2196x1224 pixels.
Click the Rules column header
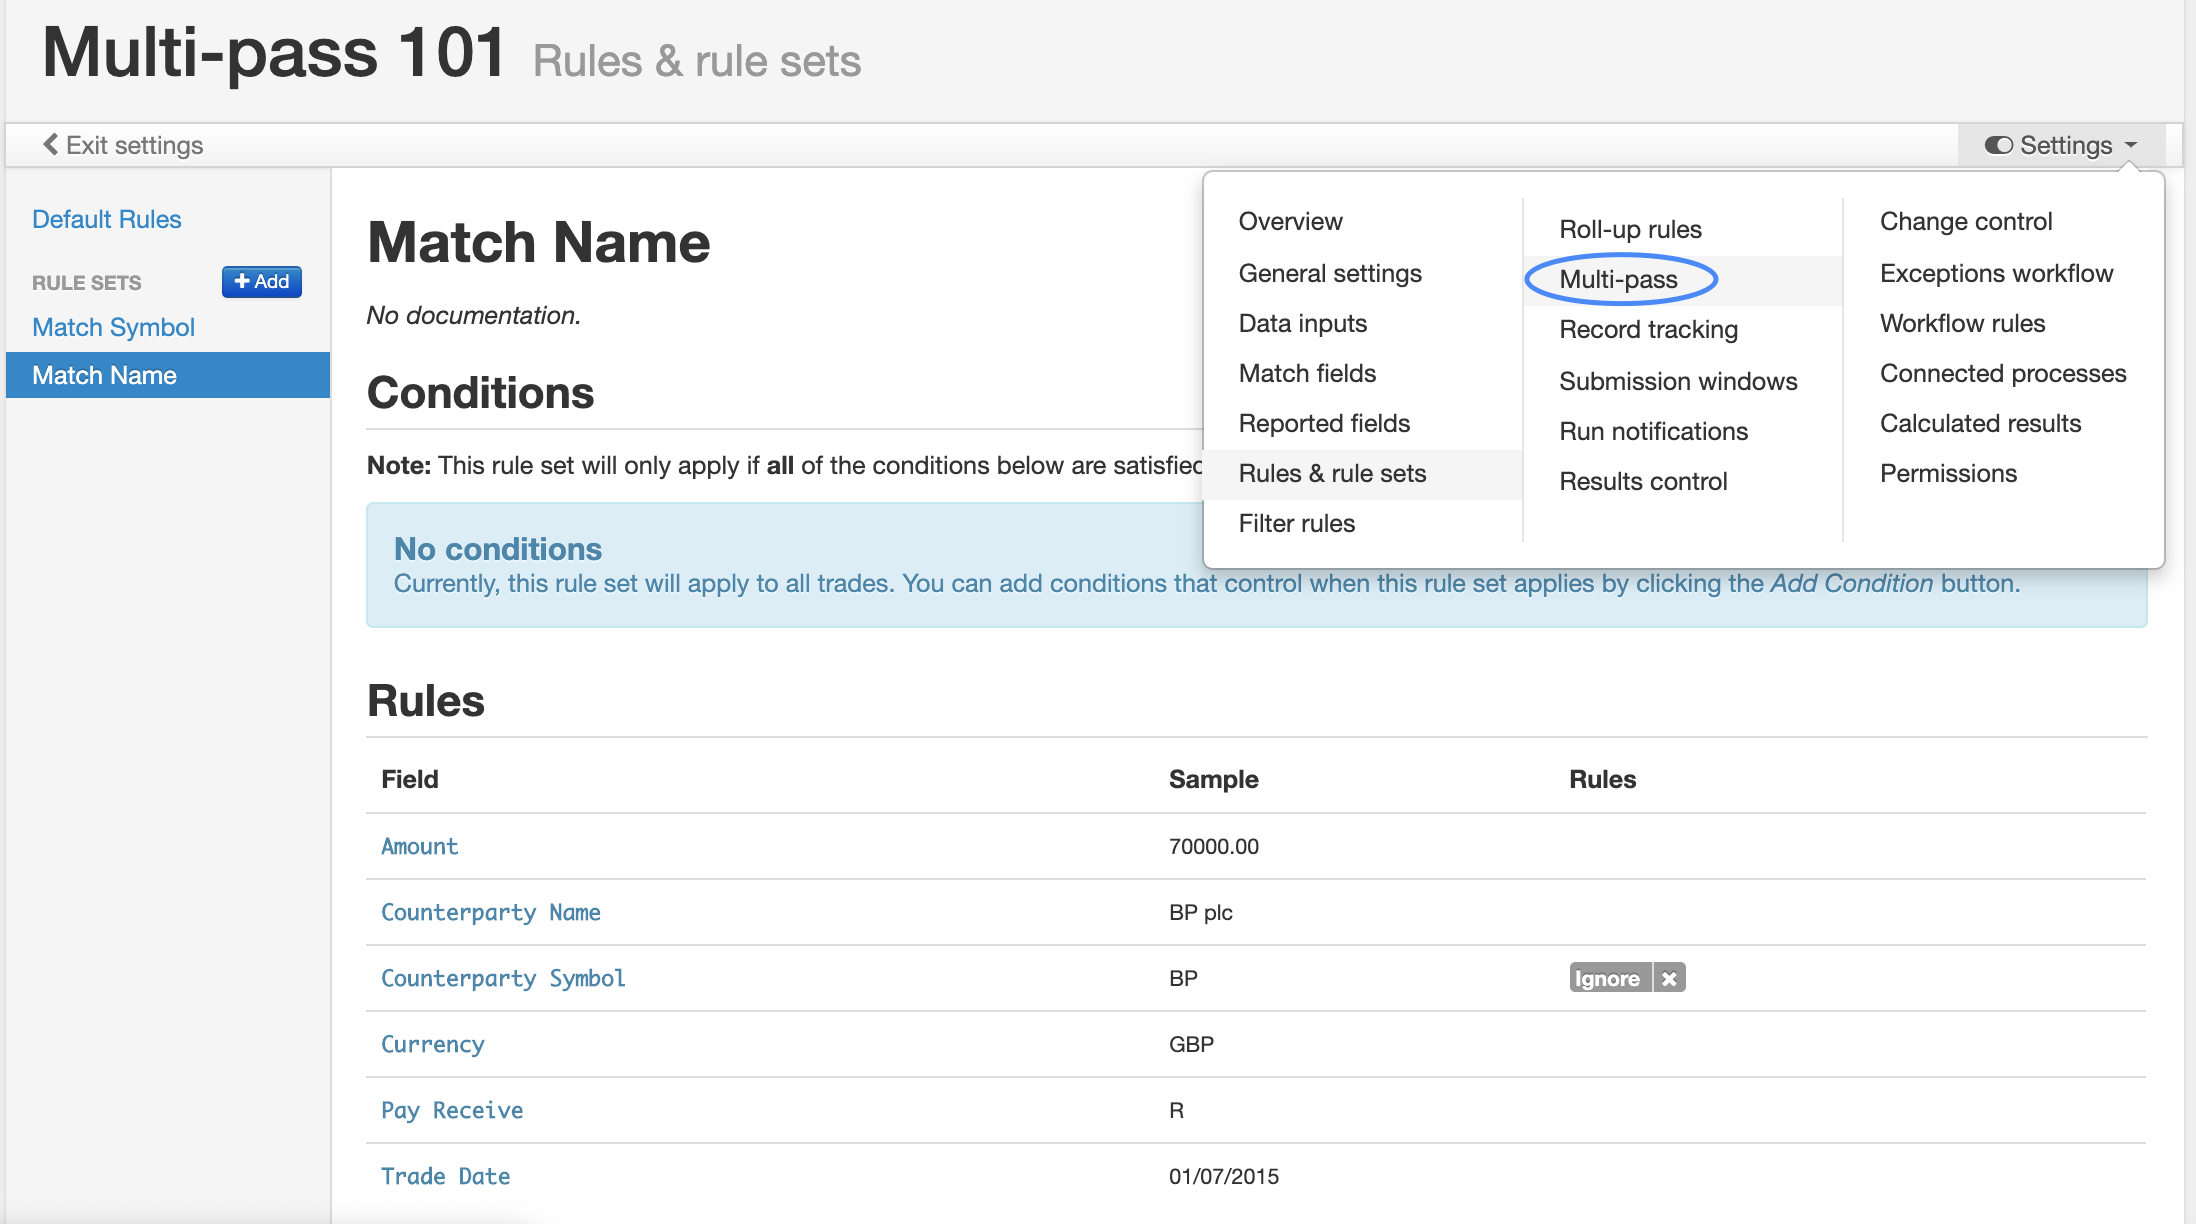click(1602, 779)
